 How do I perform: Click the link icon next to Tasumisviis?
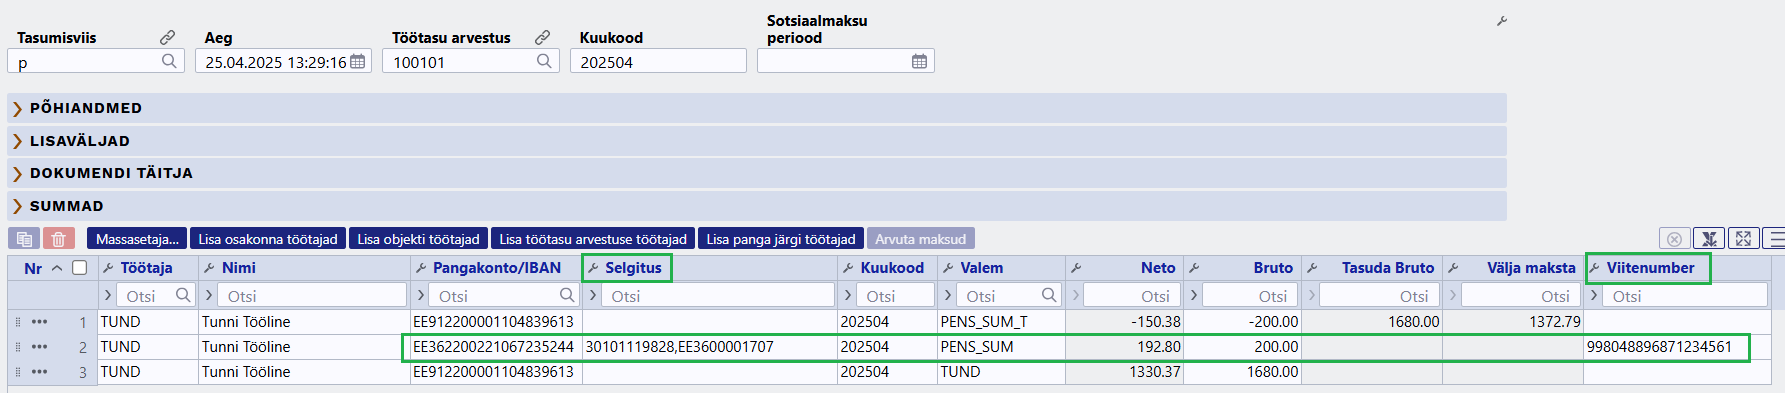point(168,37)
